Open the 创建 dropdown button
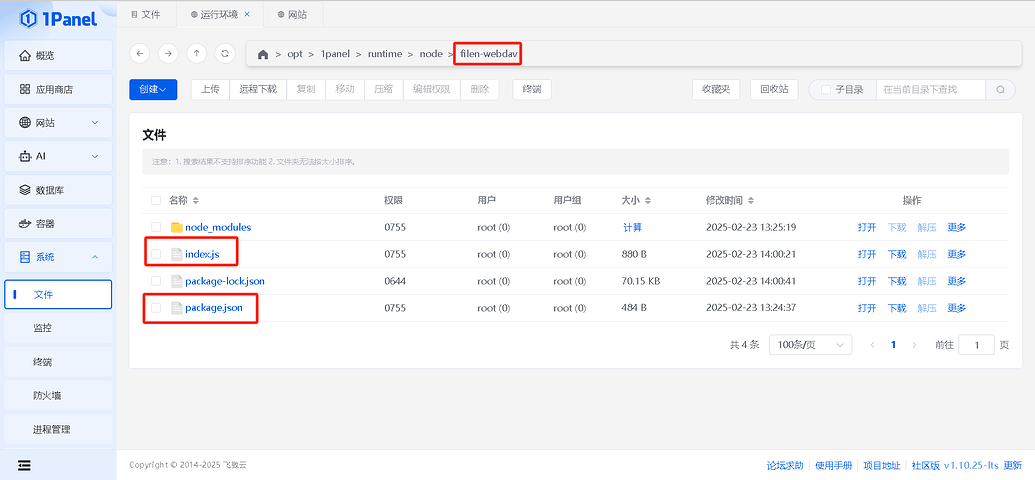This screenshot has height=480, width=1035. (x=153, y=90)
